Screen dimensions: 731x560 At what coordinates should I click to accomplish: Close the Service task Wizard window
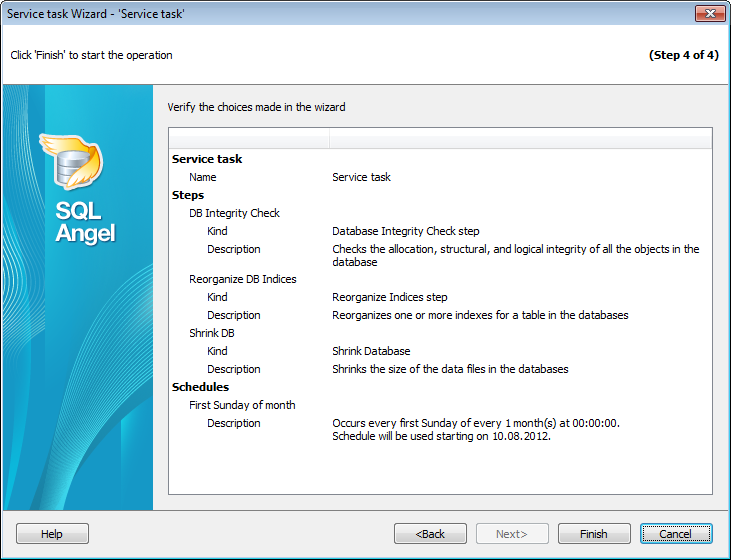coord(710,14)
